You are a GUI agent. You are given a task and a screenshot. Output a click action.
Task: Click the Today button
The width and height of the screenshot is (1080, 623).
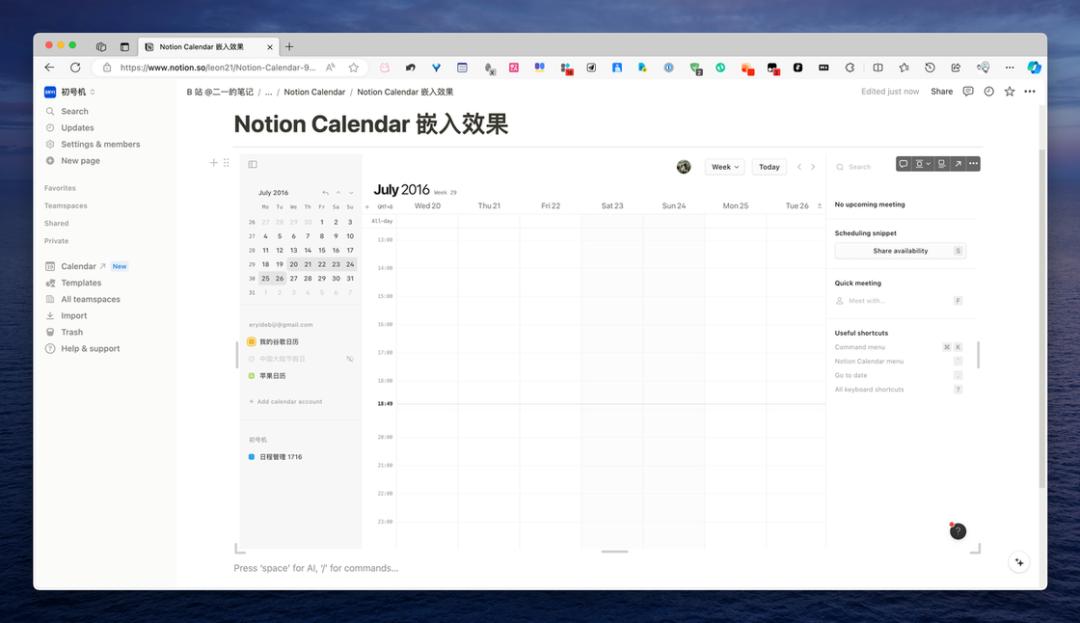coord(769,167)
